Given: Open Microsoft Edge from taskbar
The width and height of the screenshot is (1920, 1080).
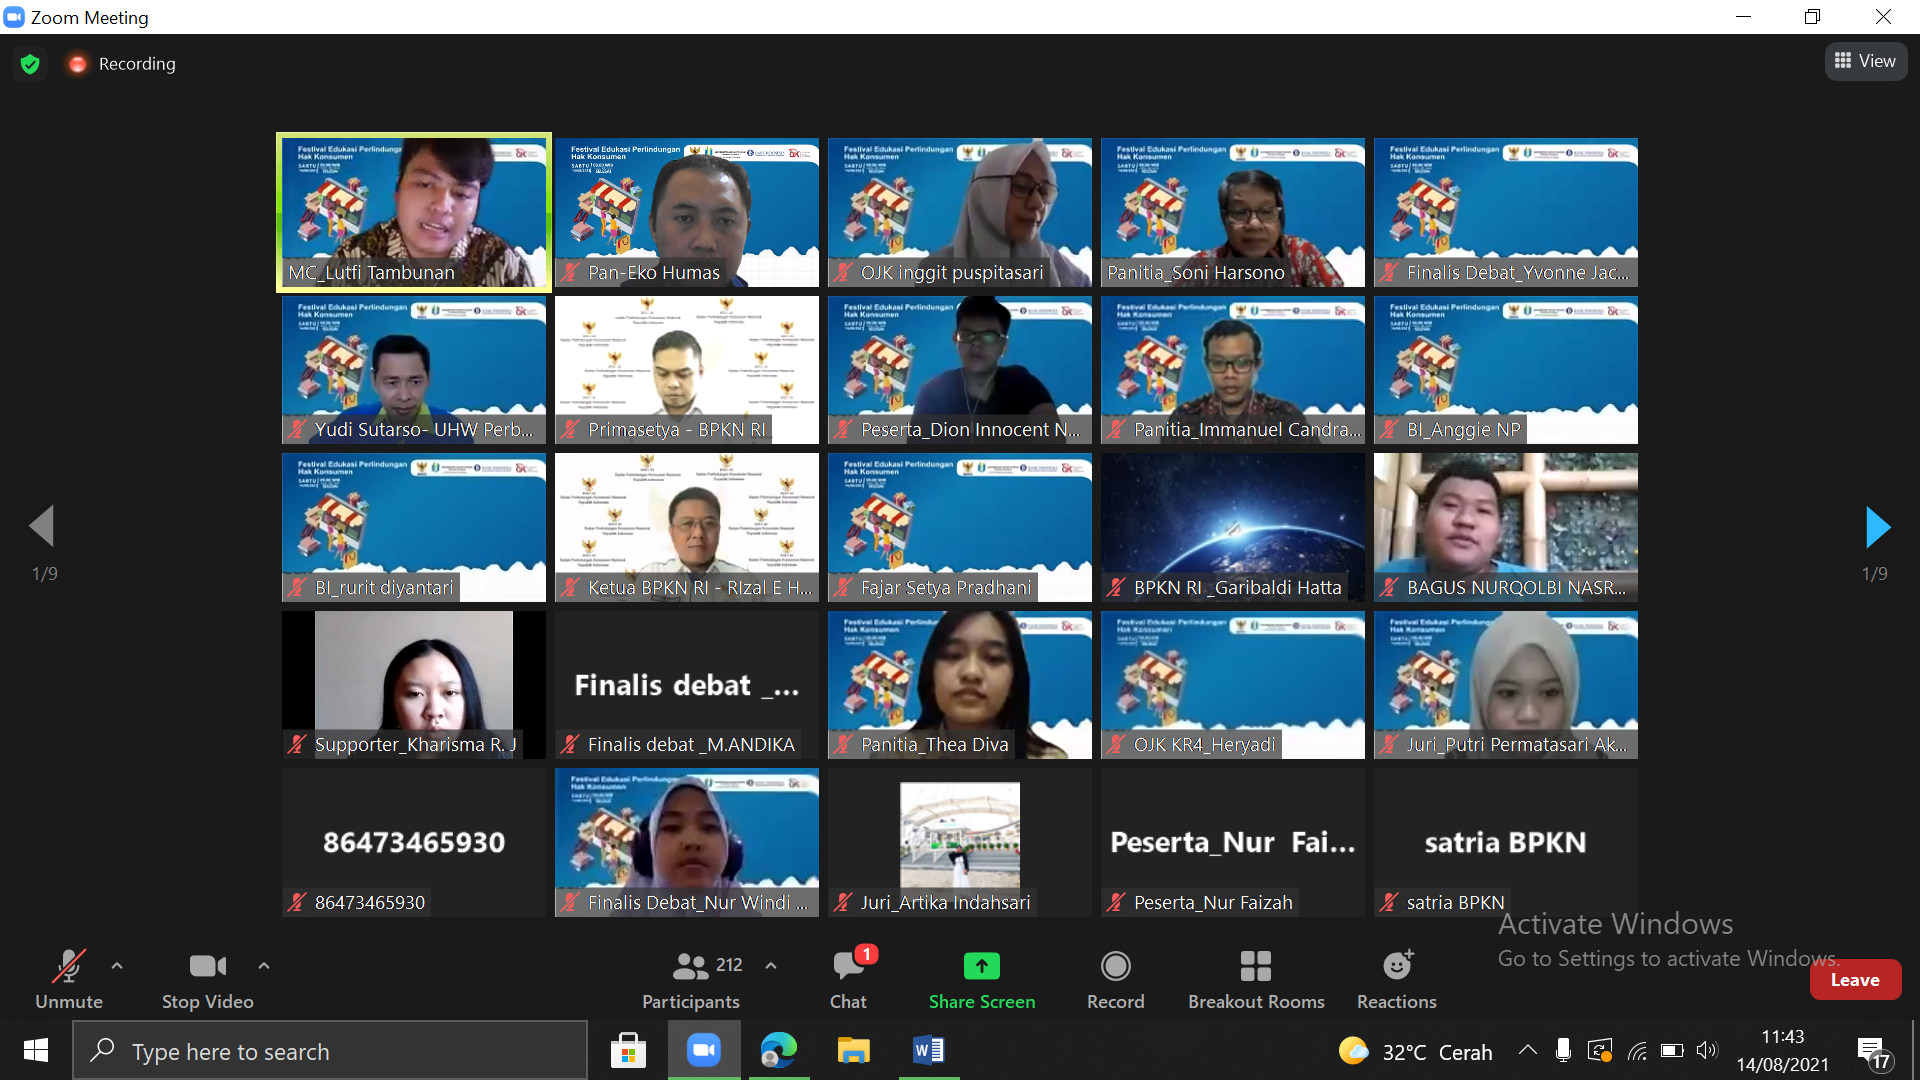Looking at the screenshot, I should coord(779,1051).
